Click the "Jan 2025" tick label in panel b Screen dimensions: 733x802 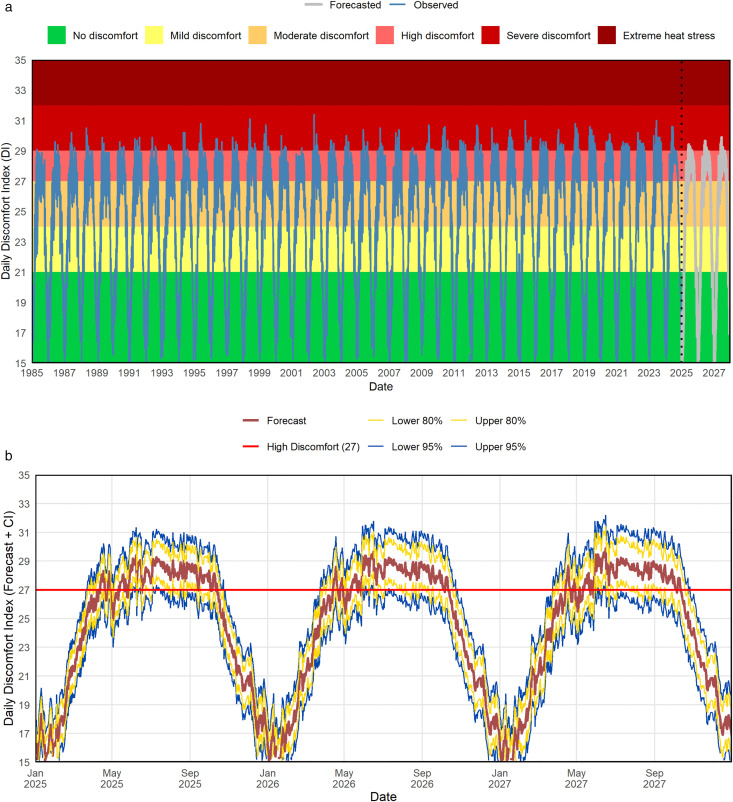pos(35,778)
